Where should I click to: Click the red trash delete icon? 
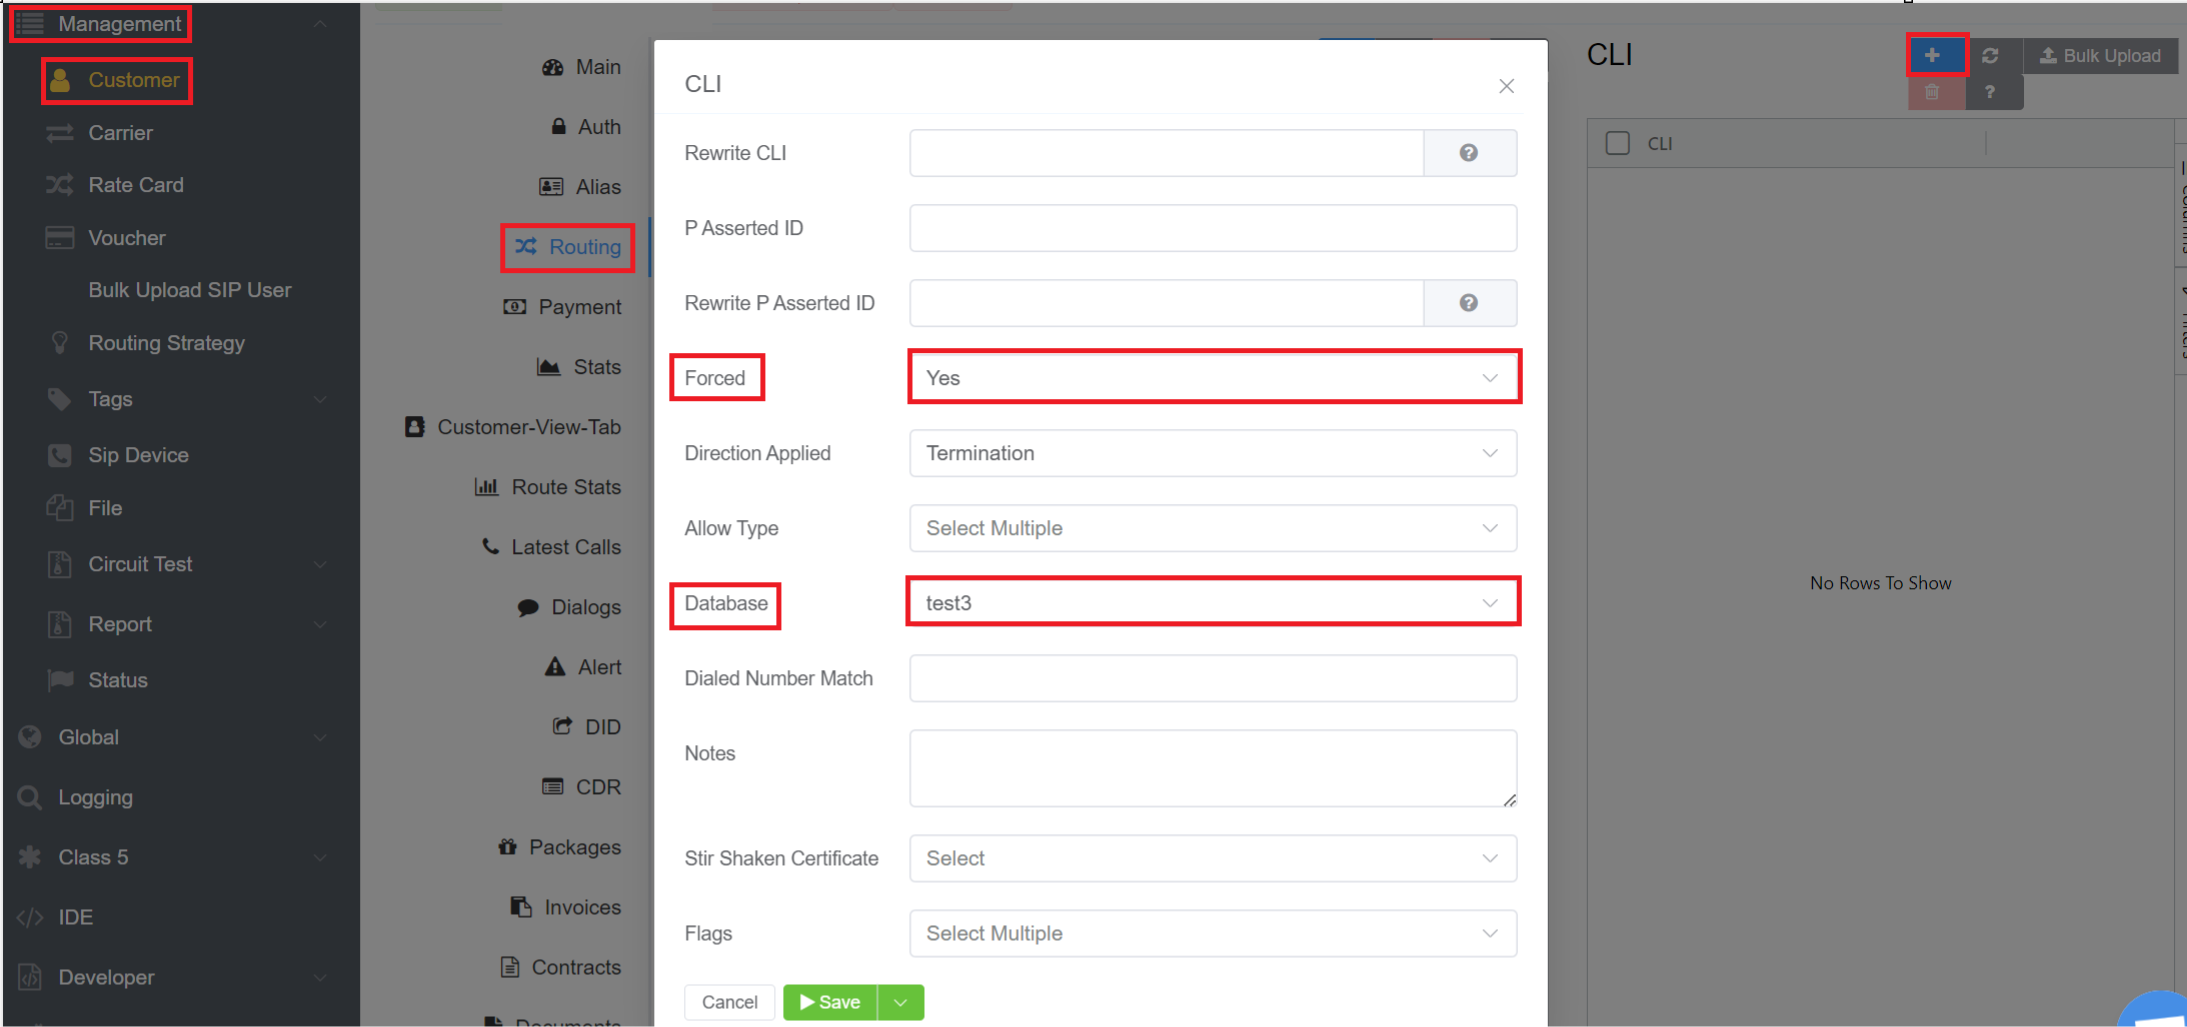pyautogui.click(x=1932, y=92)
